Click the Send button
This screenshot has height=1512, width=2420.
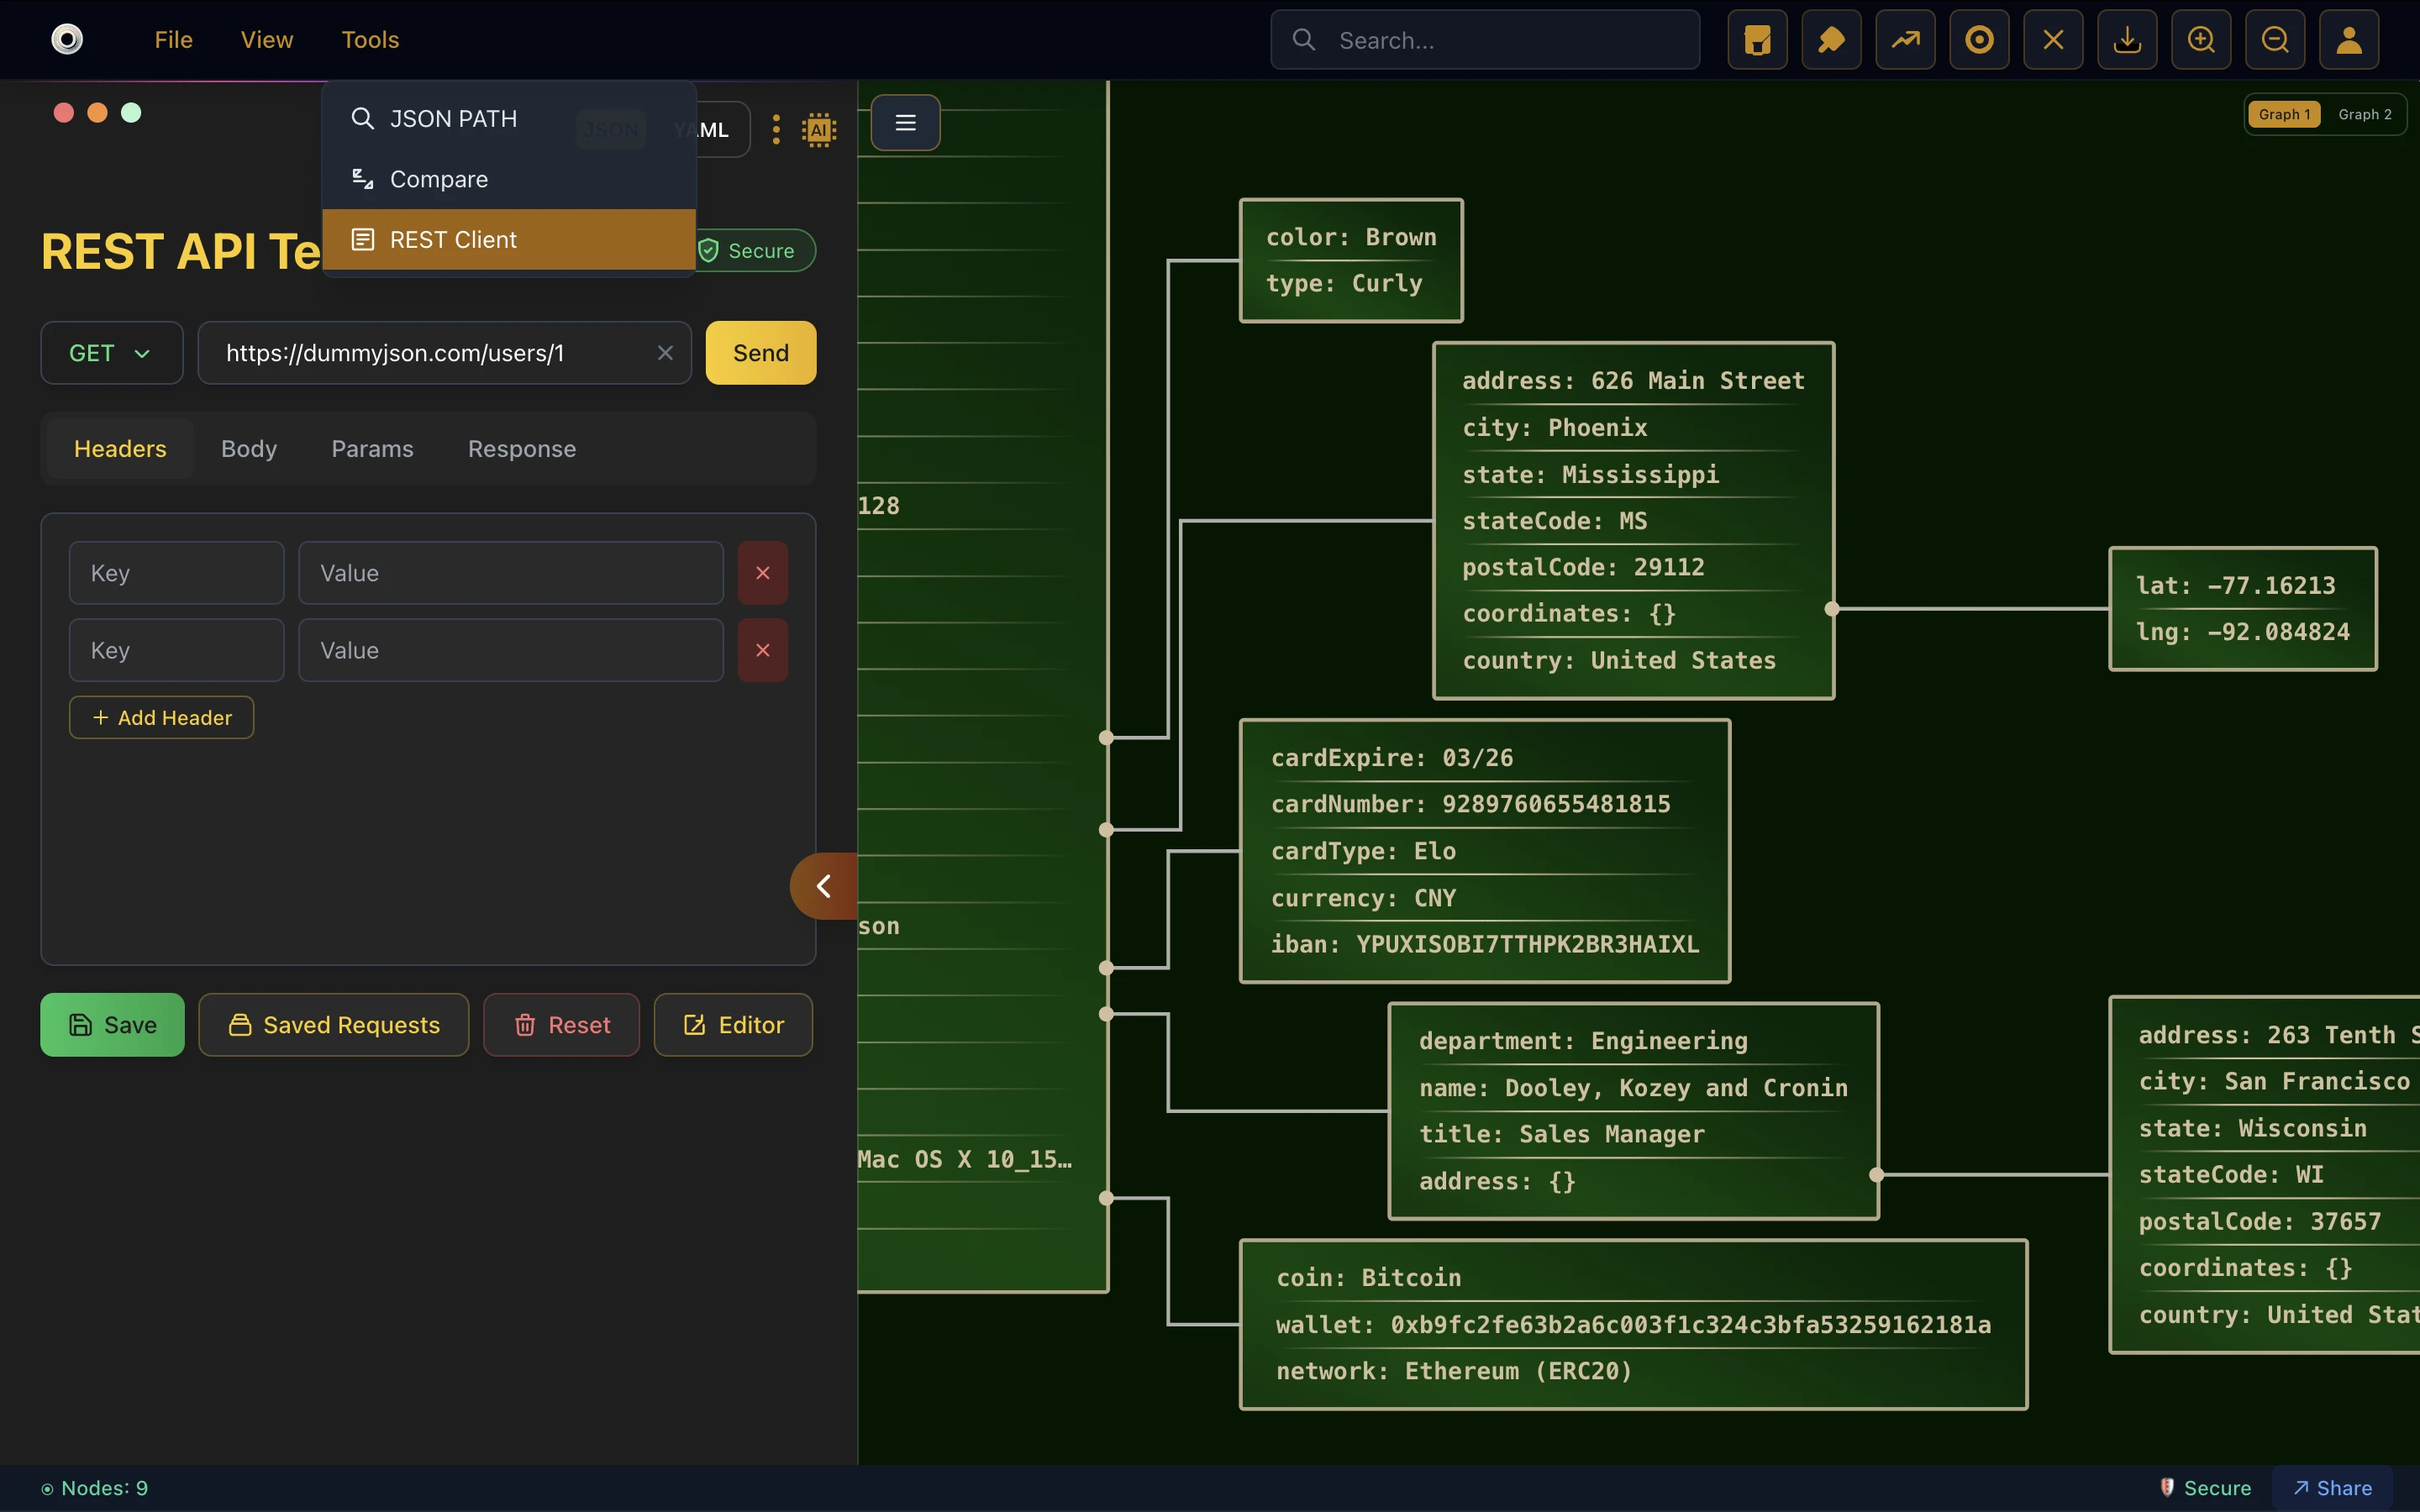point(761,353)
